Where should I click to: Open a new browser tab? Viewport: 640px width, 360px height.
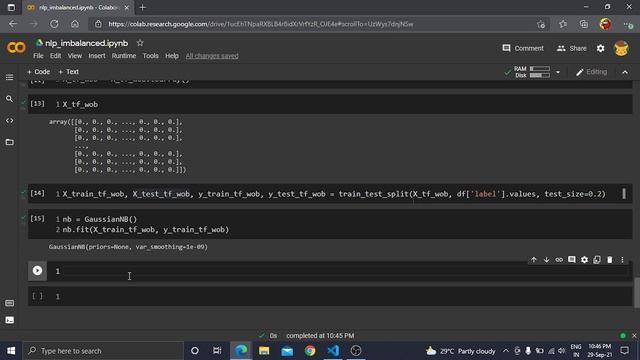coord(142,7)
